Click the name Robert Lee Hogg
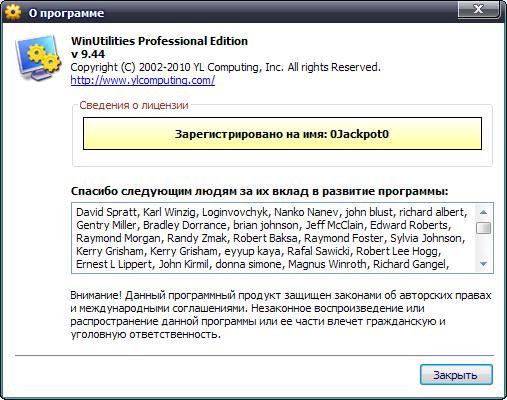 (x=397, y=251)
